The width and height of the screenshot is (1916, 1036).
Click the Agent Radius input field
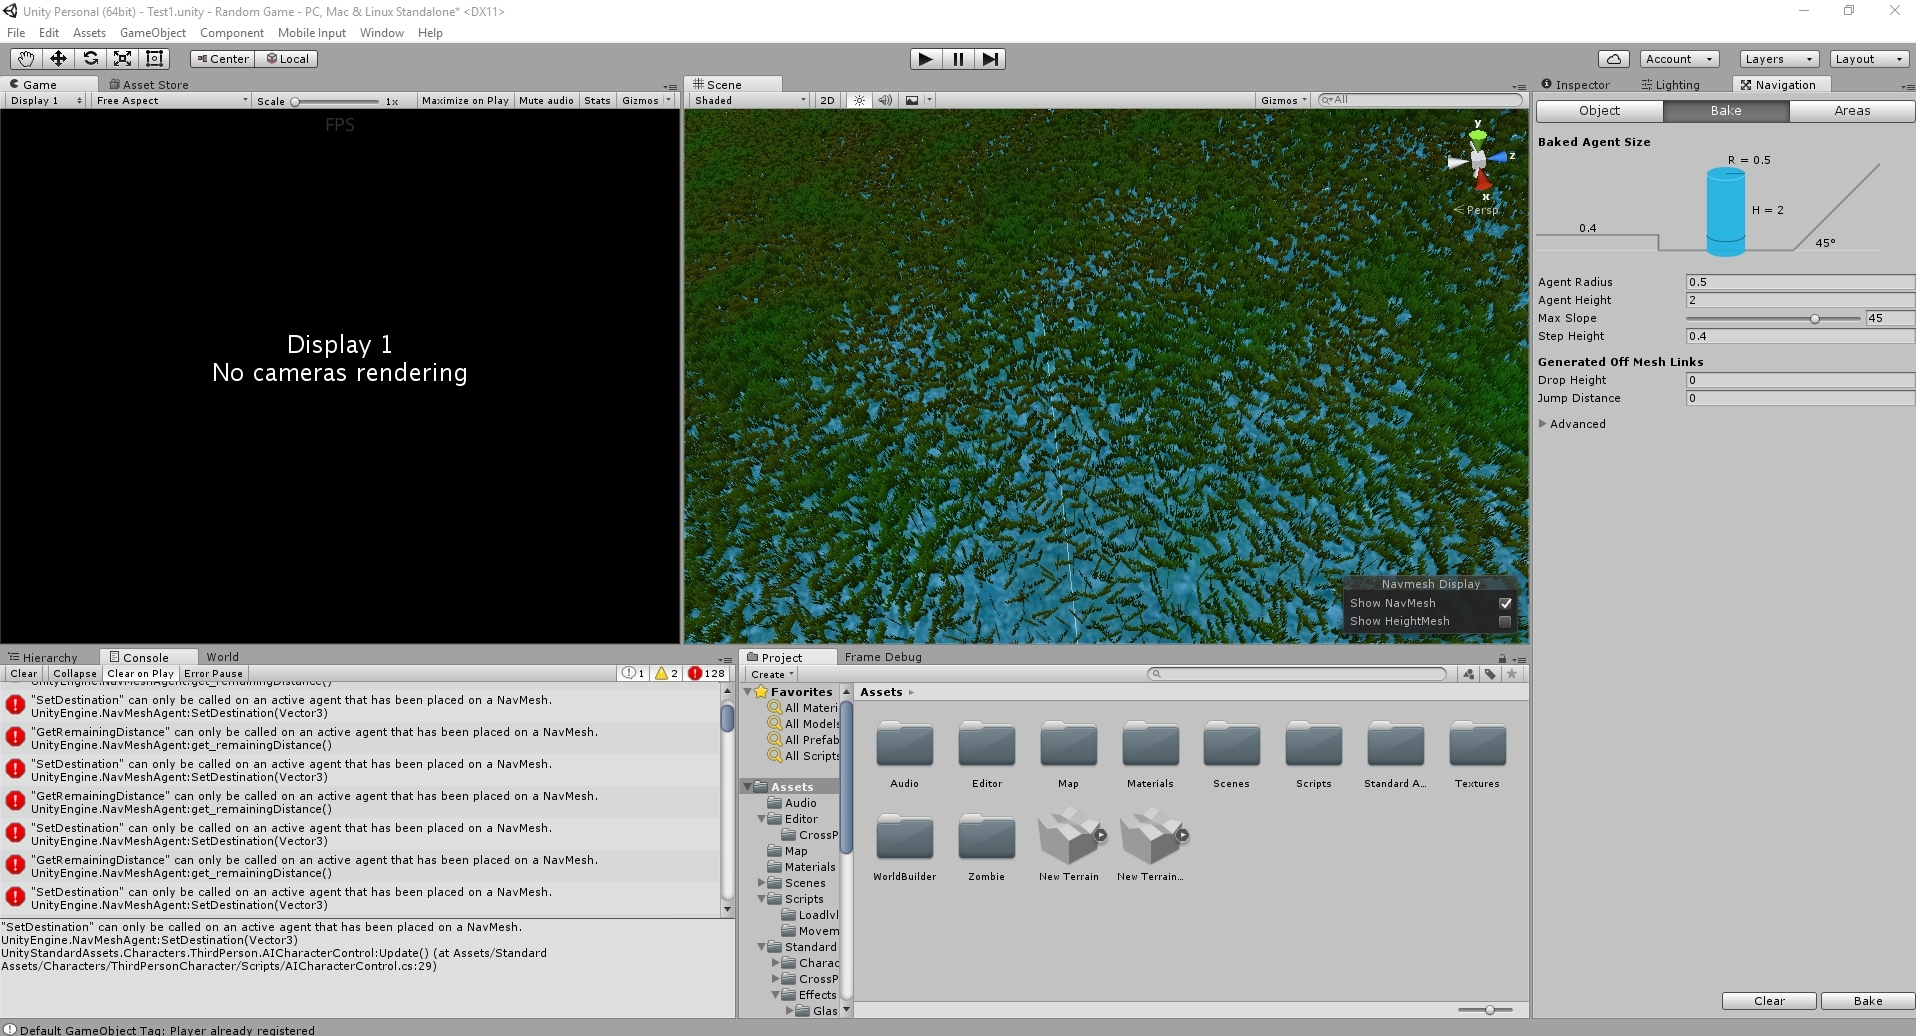tap(1799, 282)
